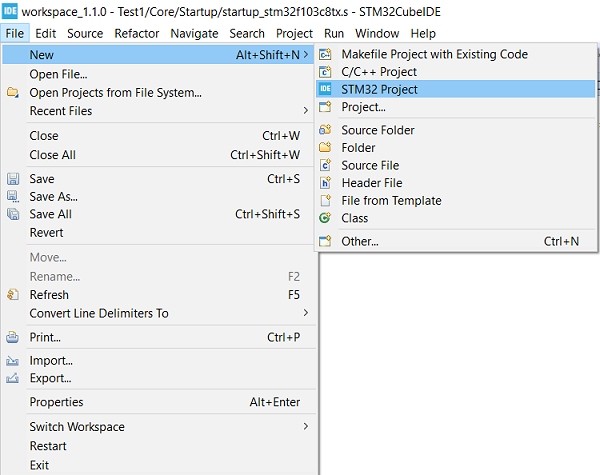This screenshot has width=600, height=475.
Task: Select Properties from File menu
Action: [56, 402]
